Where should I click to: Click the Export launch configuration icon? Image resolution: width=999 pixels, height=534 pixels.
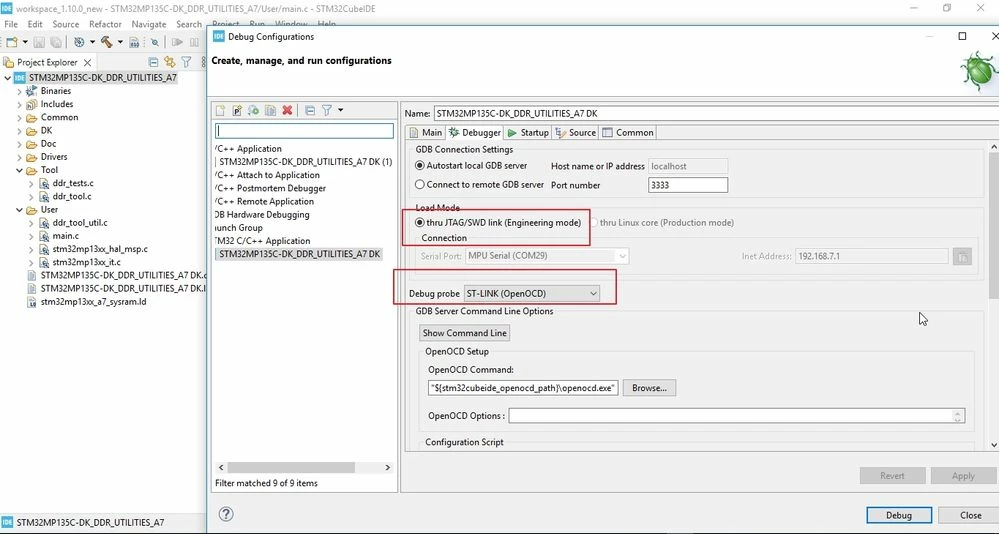point(254,110)
